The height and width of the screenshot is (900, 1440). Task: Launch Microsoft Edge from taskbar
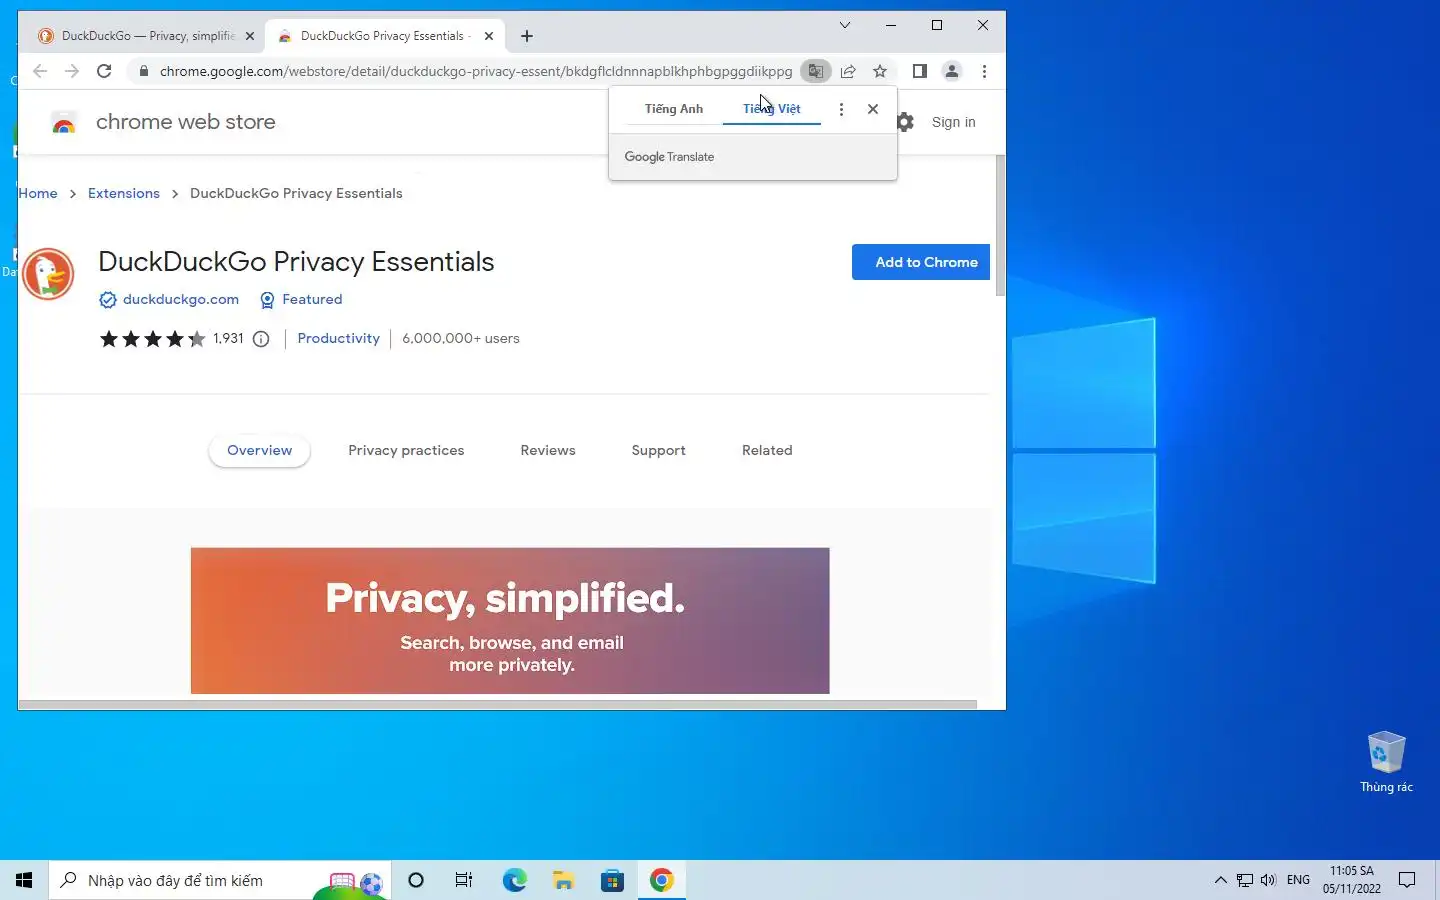click(514, 880)
